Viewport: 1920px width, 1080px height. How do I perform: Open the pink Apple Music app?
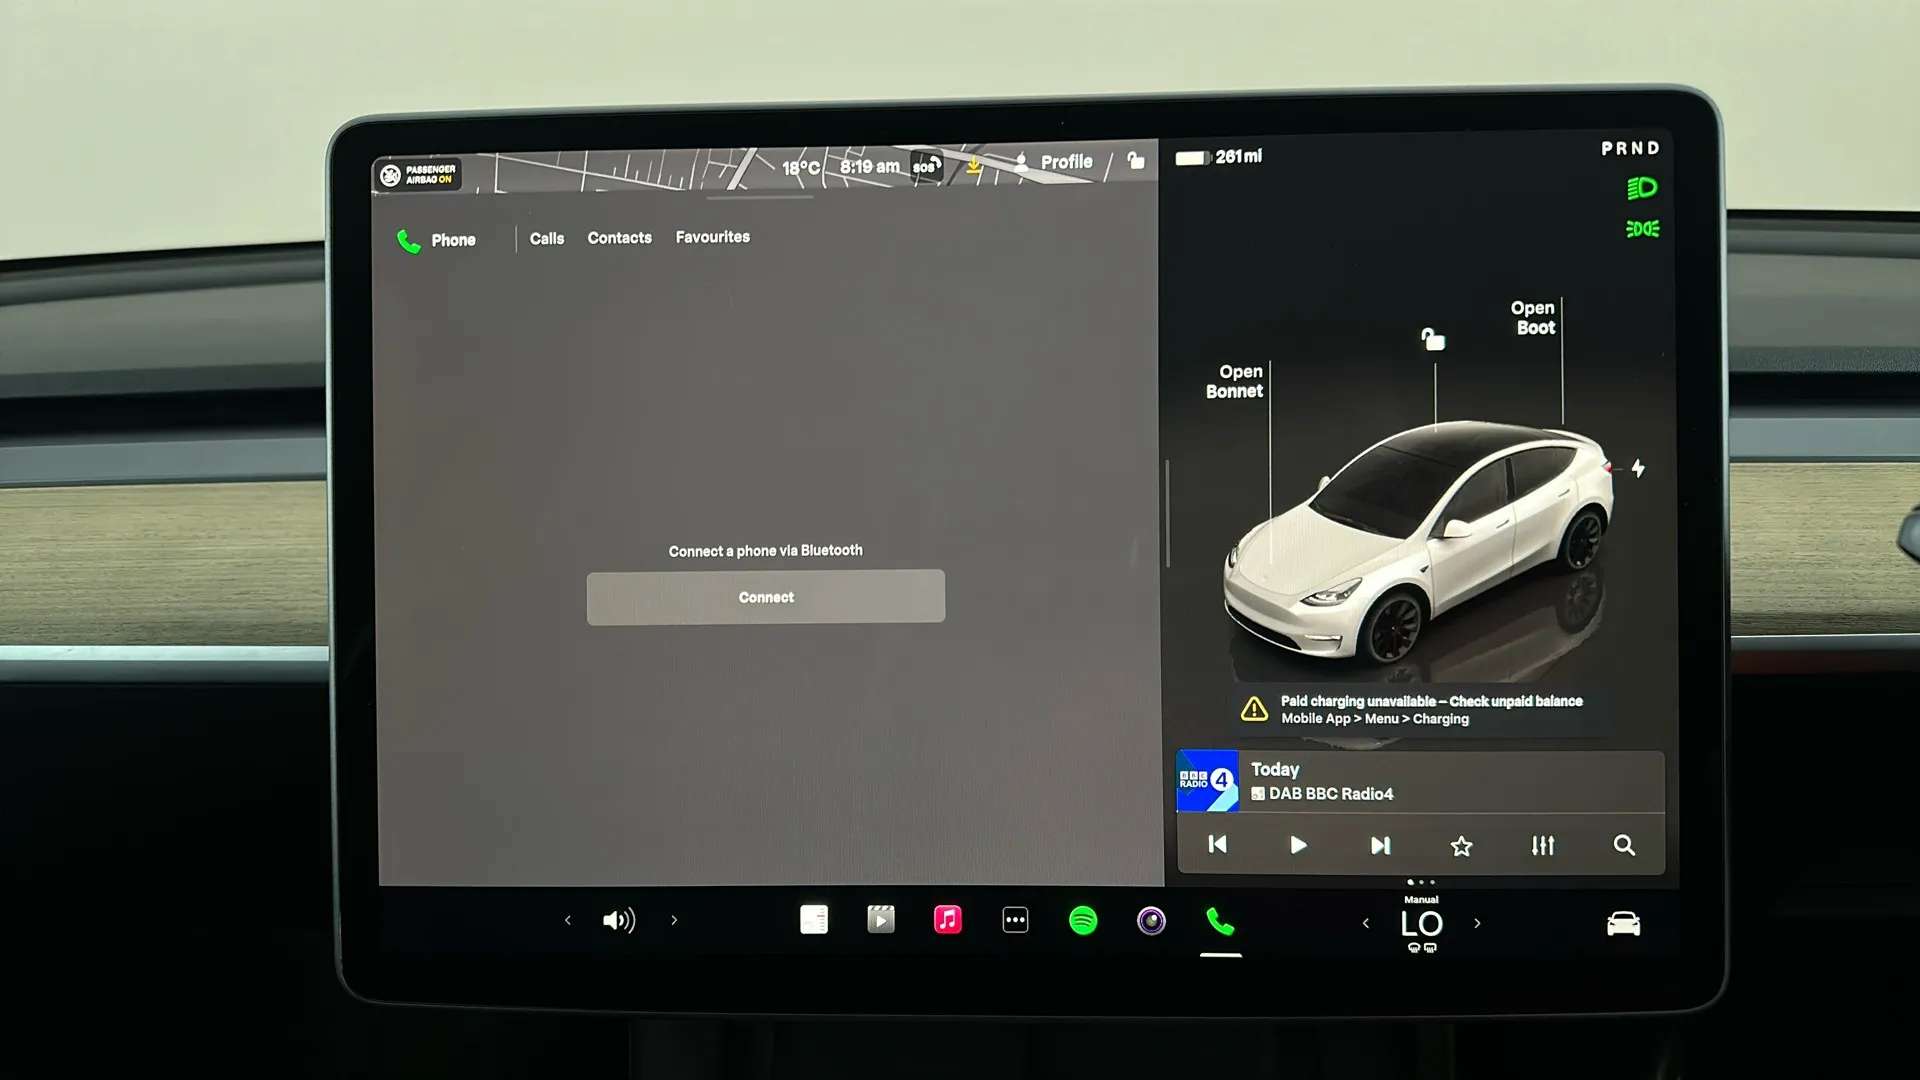(948, 919)
